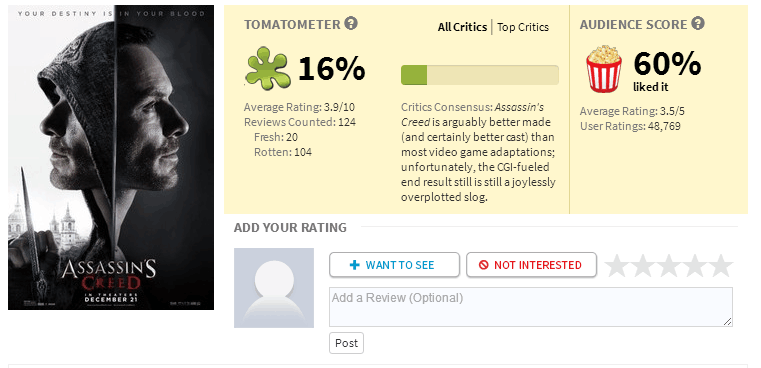This screenshot has height=368, width=761.
Task: Click the Post button
Action: [347, 343]
